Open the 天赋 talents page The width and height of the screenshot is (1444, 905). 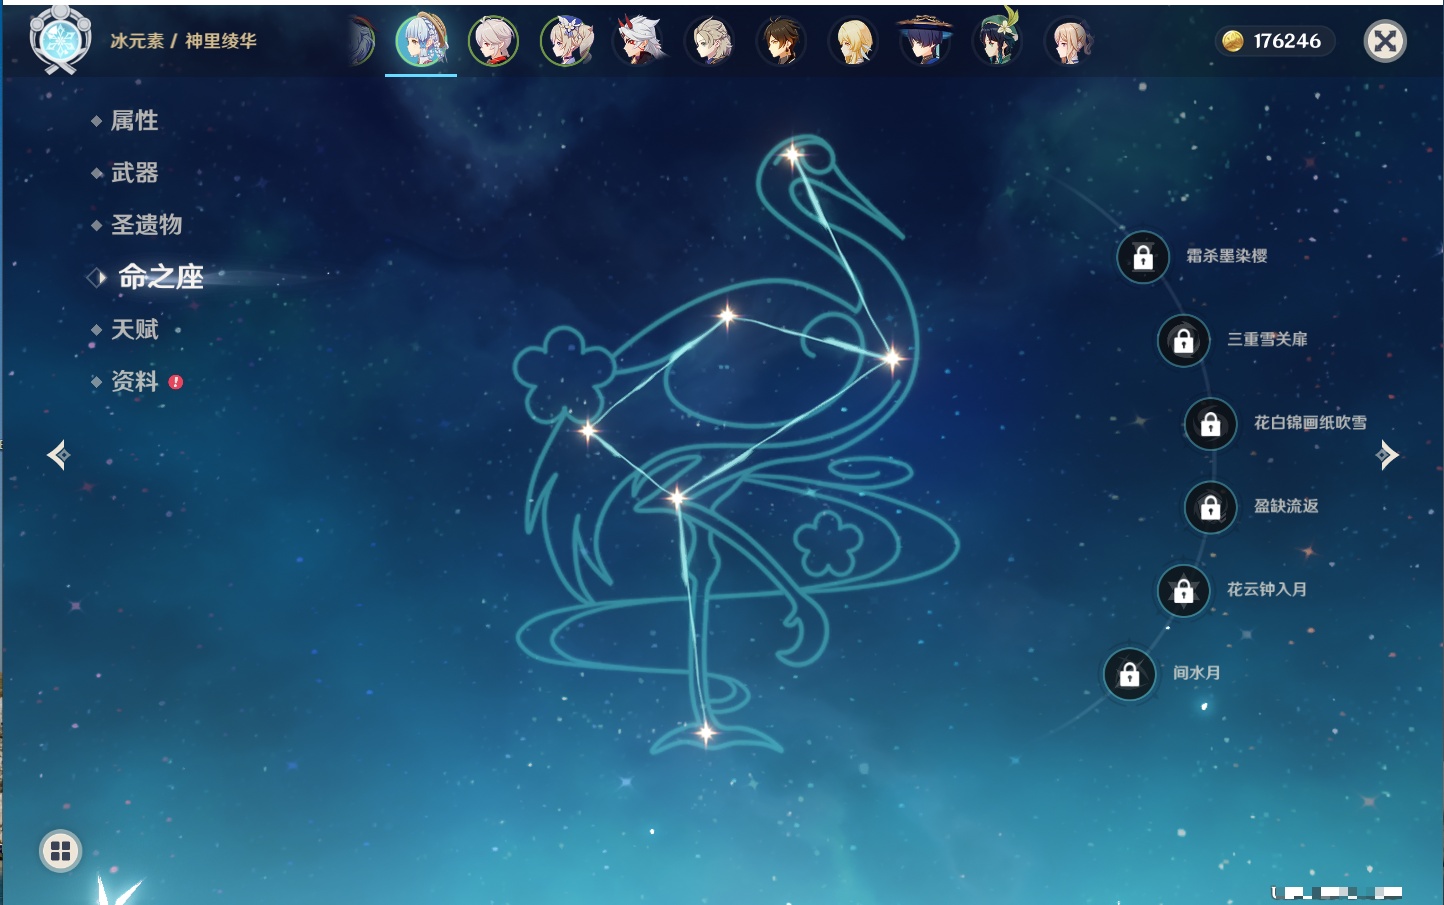click(x=134, y=329)
